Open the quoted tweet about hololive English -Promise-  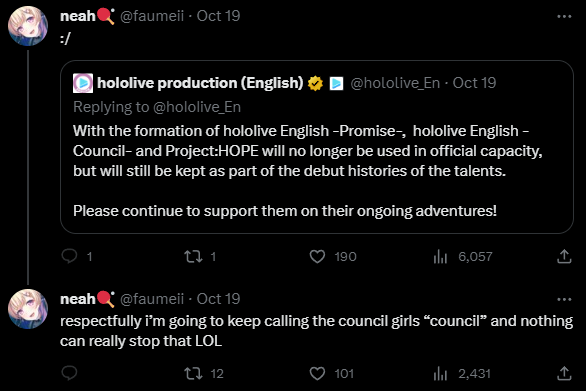point(317,147)
